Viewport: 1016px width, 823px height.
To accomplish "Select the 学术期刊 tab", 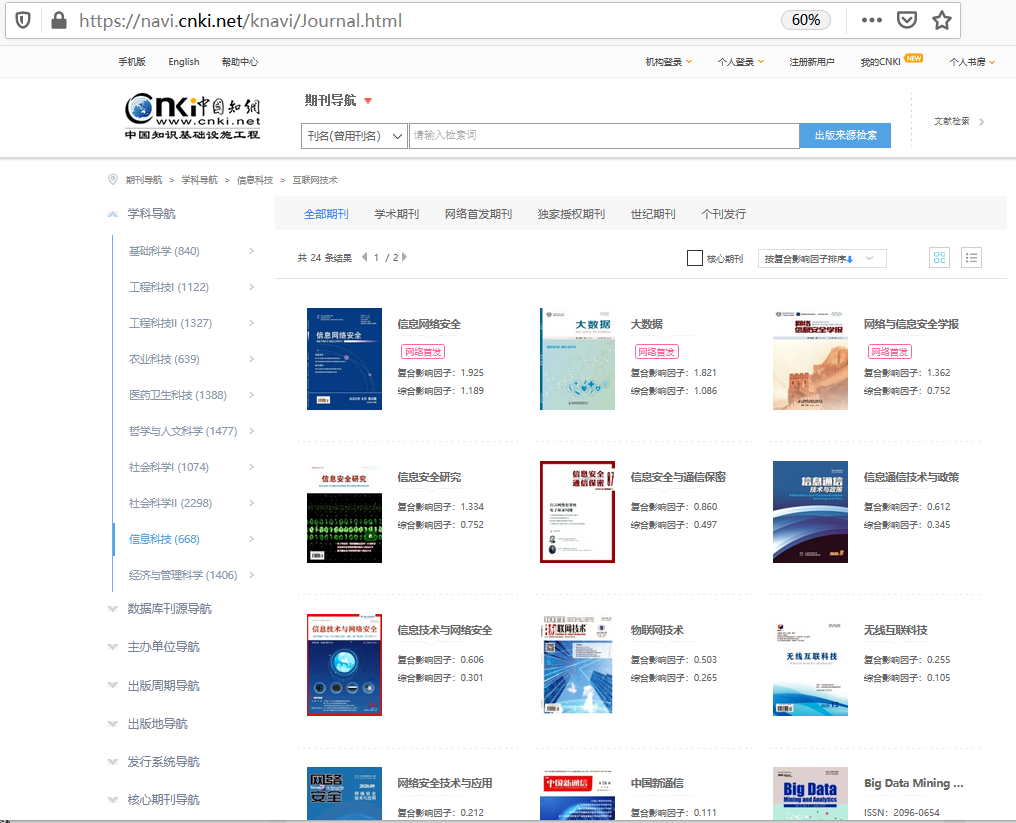I will pyautogui.click(x=397, y=214).
